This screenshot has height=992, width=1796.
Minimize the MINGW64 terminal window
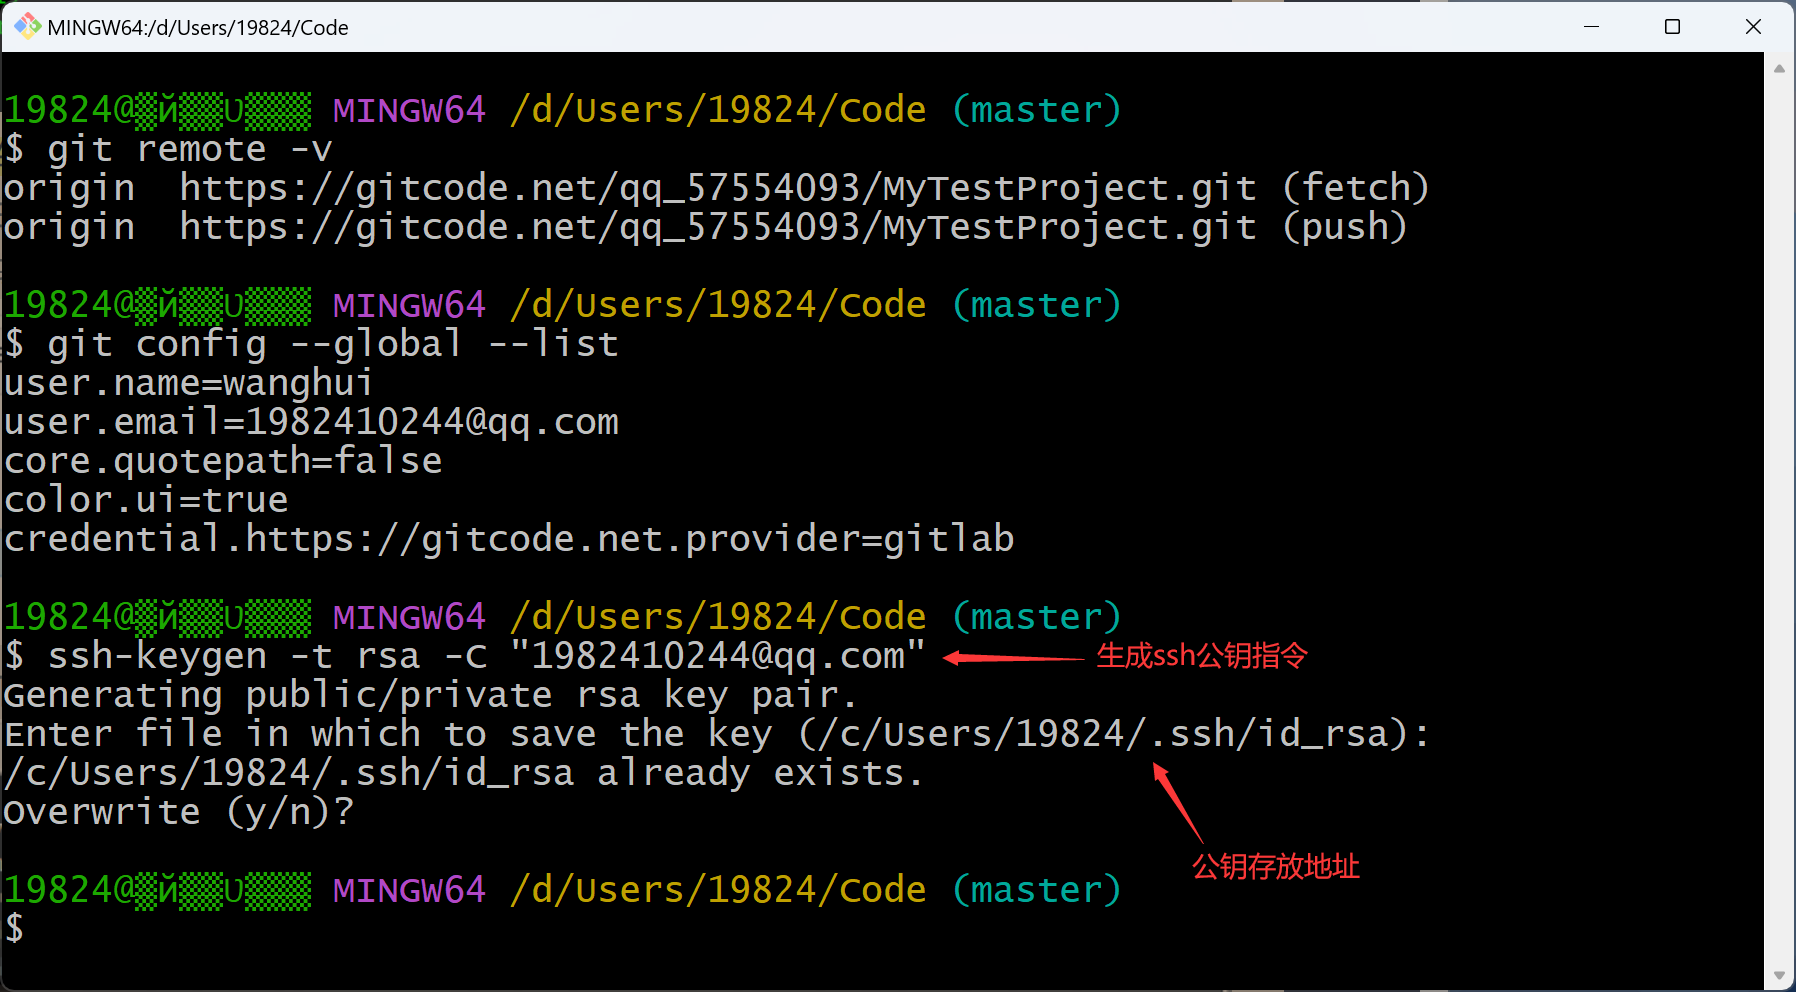pos(1591,26)
